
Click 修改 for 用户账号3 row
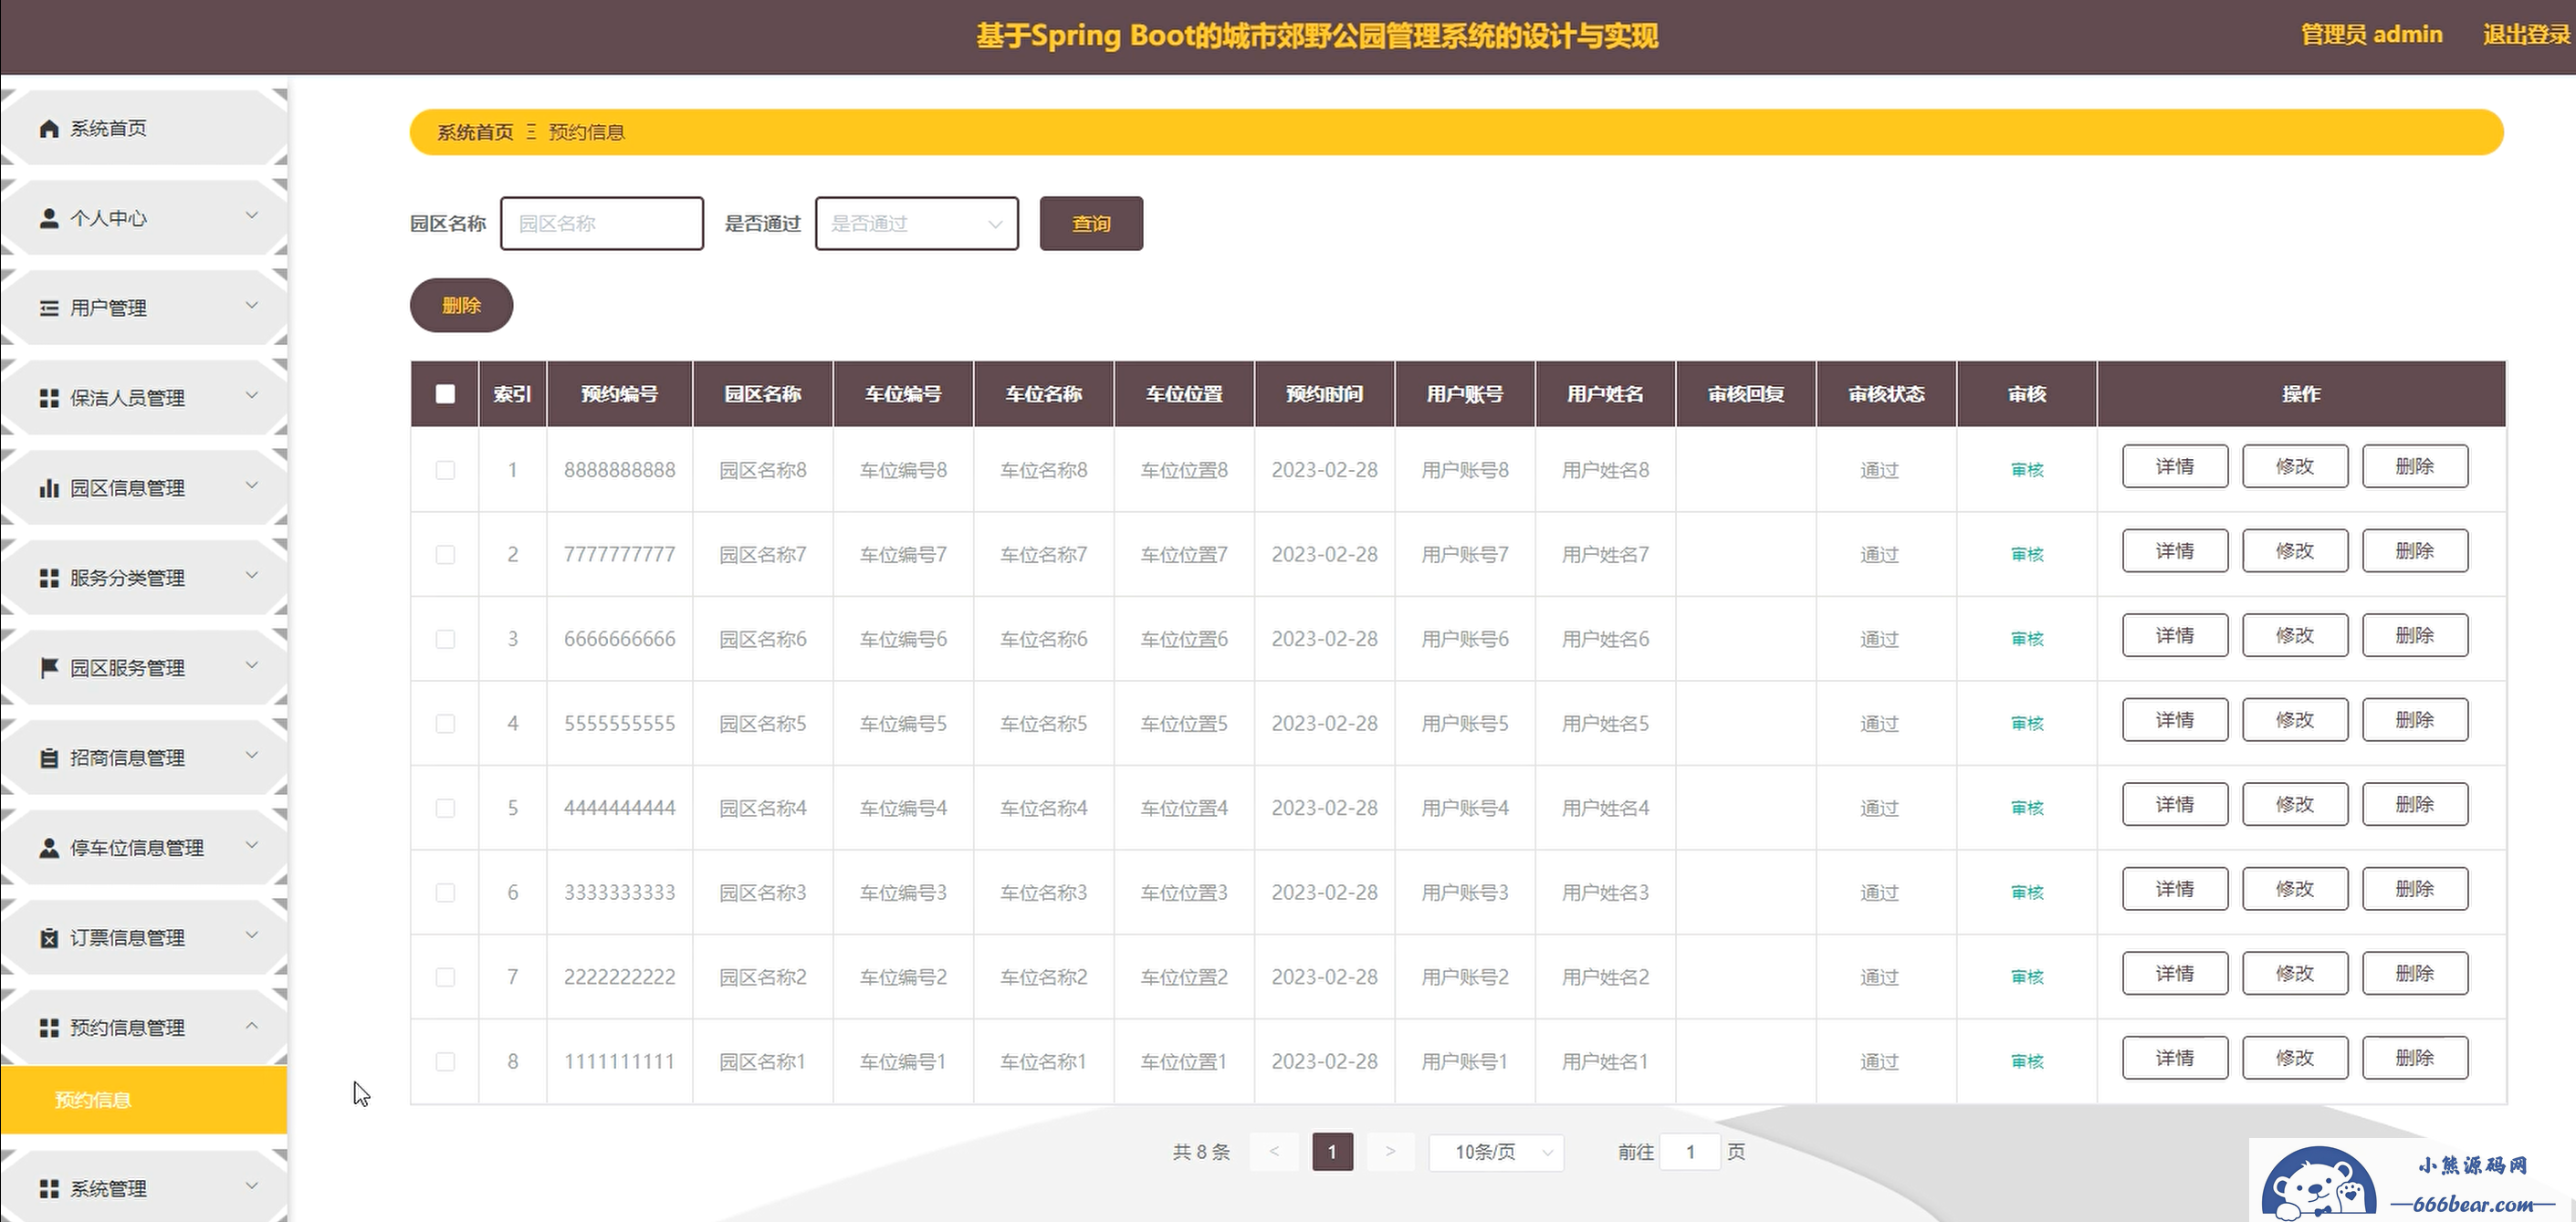[x=2295, y=889]
